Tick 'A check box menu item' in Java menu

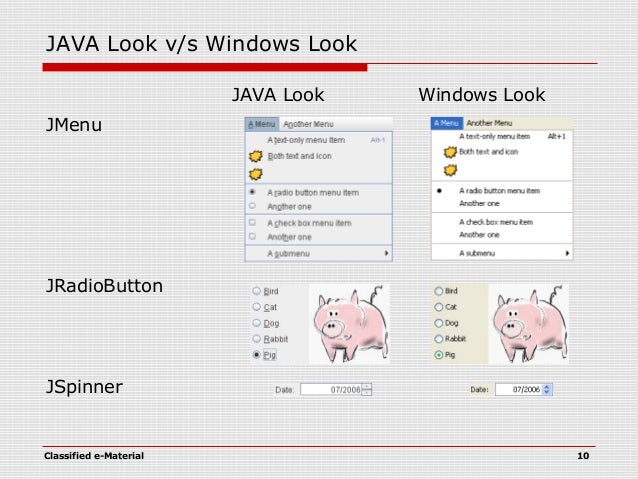(x=319, y=223)
